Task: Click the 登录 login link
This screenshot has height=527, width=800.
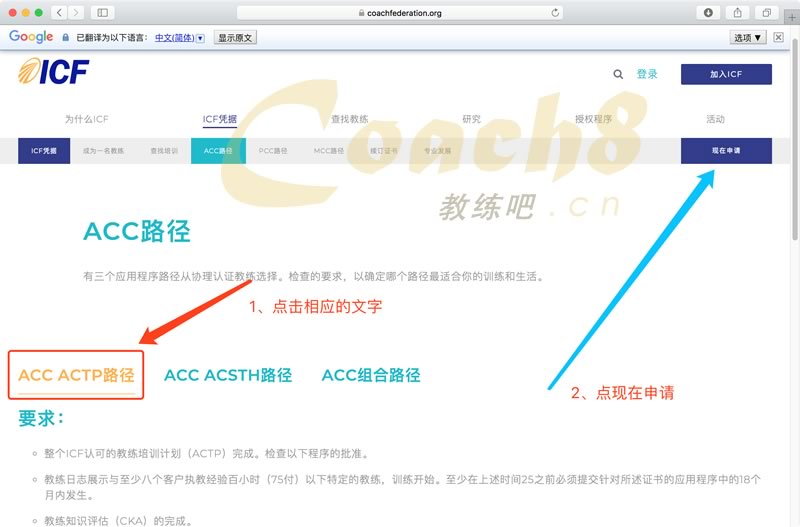Action: coord(647,74)
